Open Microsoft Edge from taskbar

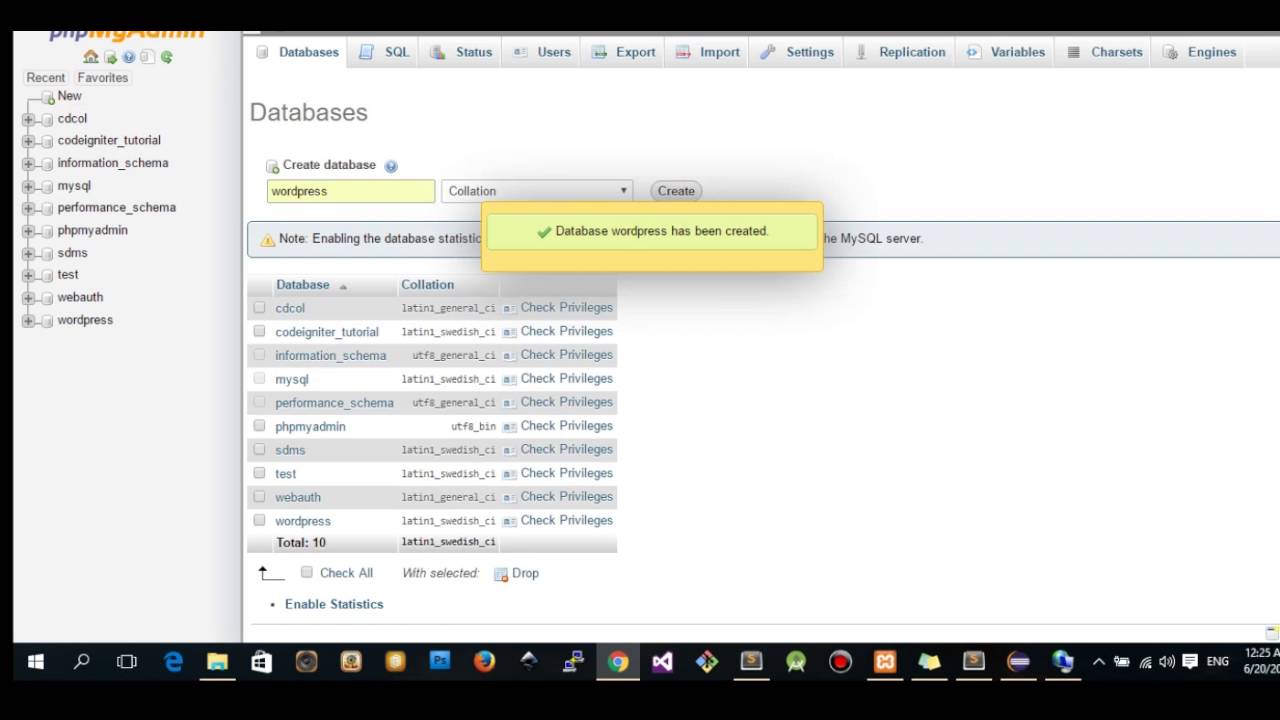173,662
